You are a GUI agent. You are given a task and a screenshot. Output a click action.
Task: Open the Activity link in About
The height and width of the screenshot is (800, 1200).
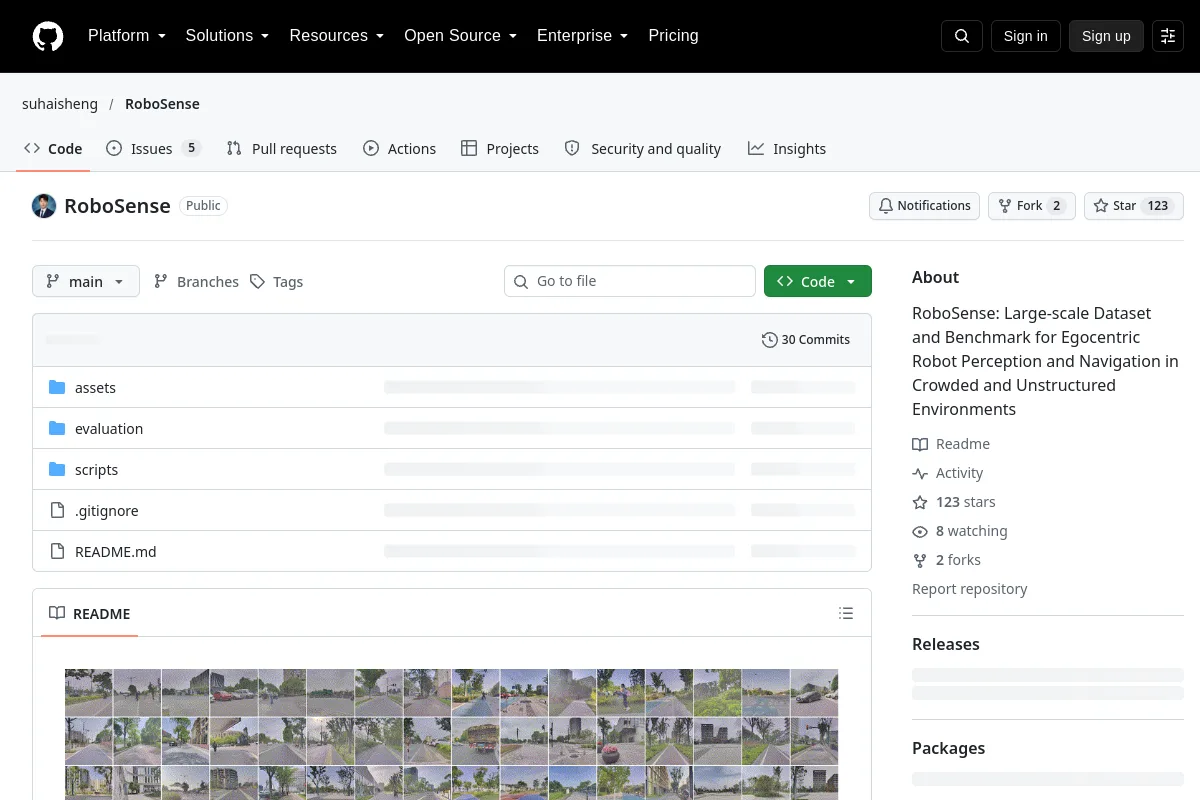pos(948,473)
